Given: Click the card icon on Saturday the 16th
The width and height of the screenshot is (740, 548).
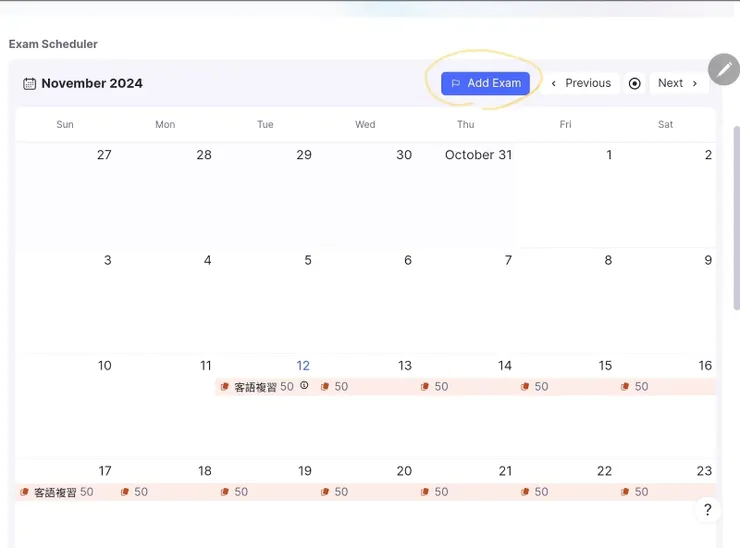Looking at the screenshot, I should click(x=625, y=387).
